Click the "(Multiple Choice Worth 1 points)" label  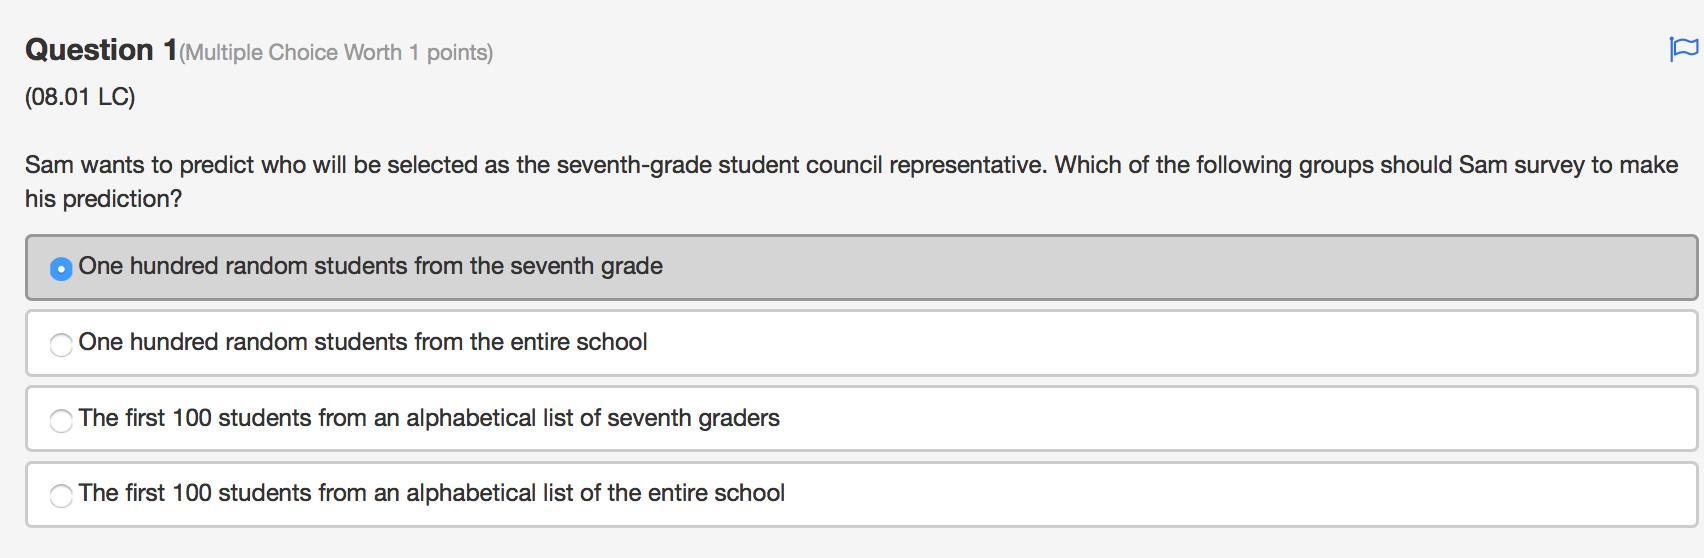click(x=336, y=53)
